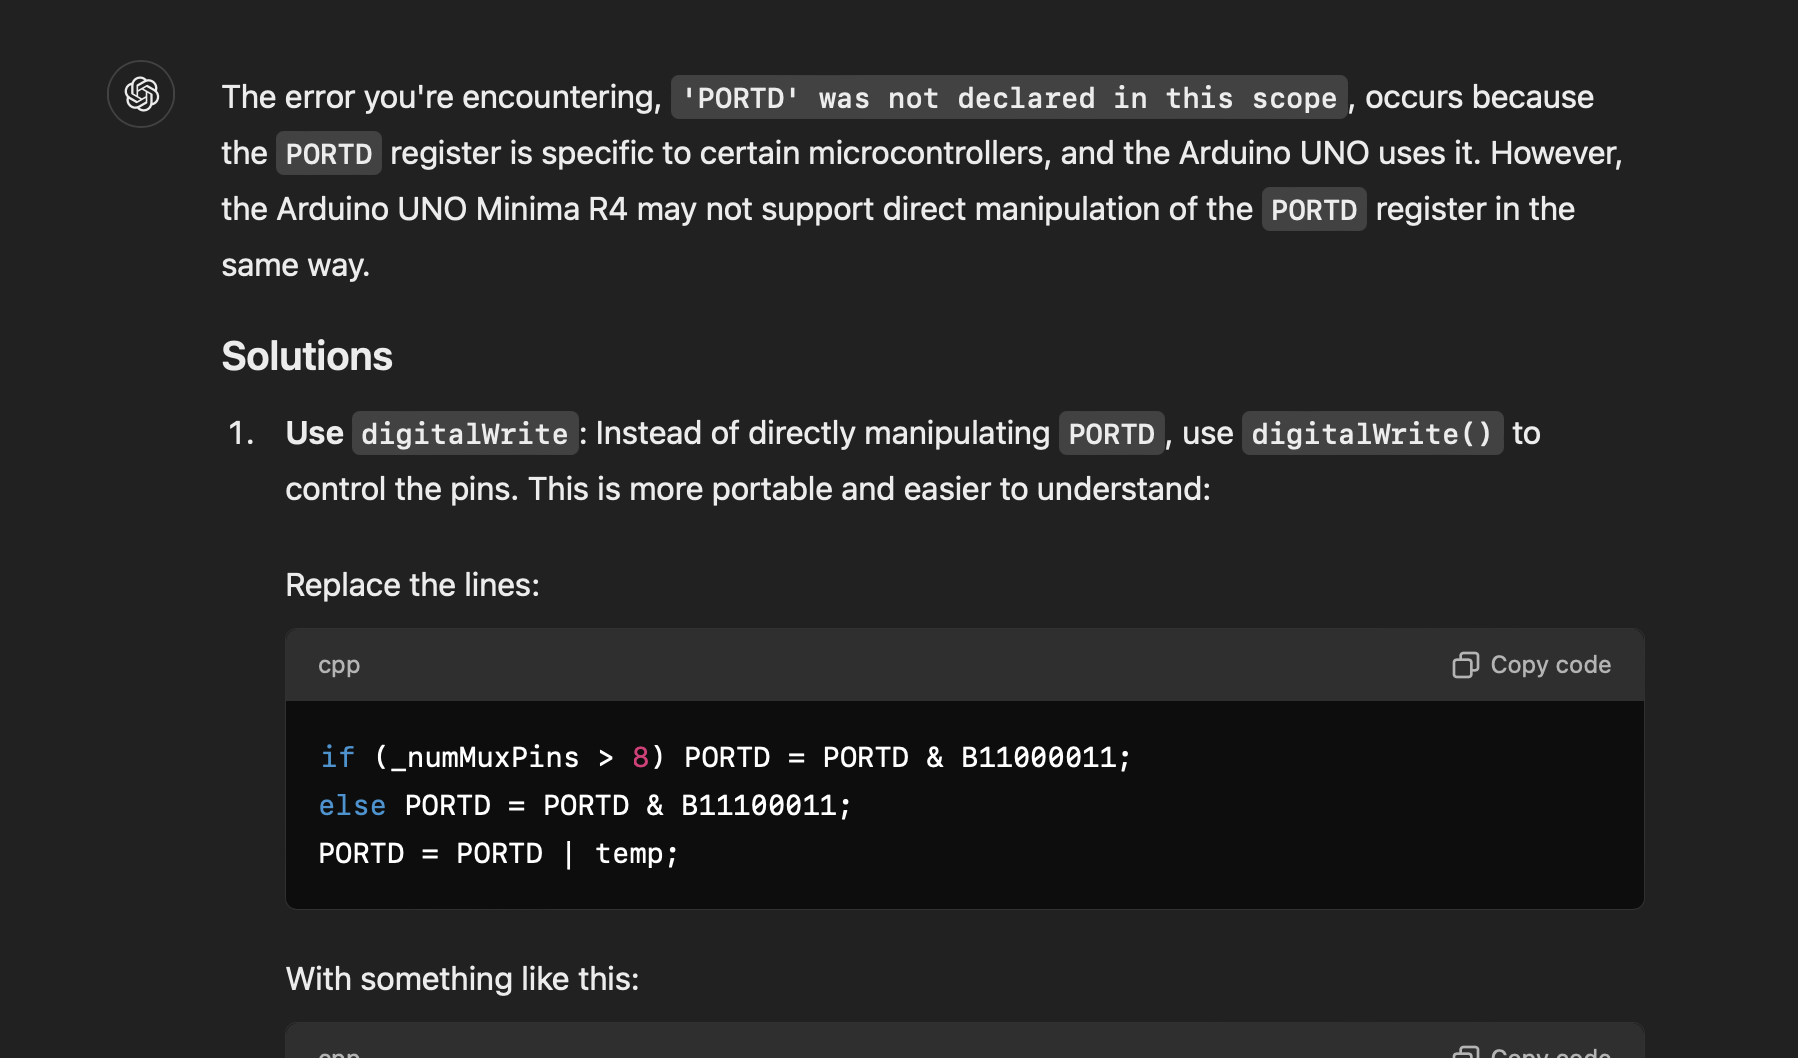Click the PORTD code chip after 'the'

tap(328, 154)
